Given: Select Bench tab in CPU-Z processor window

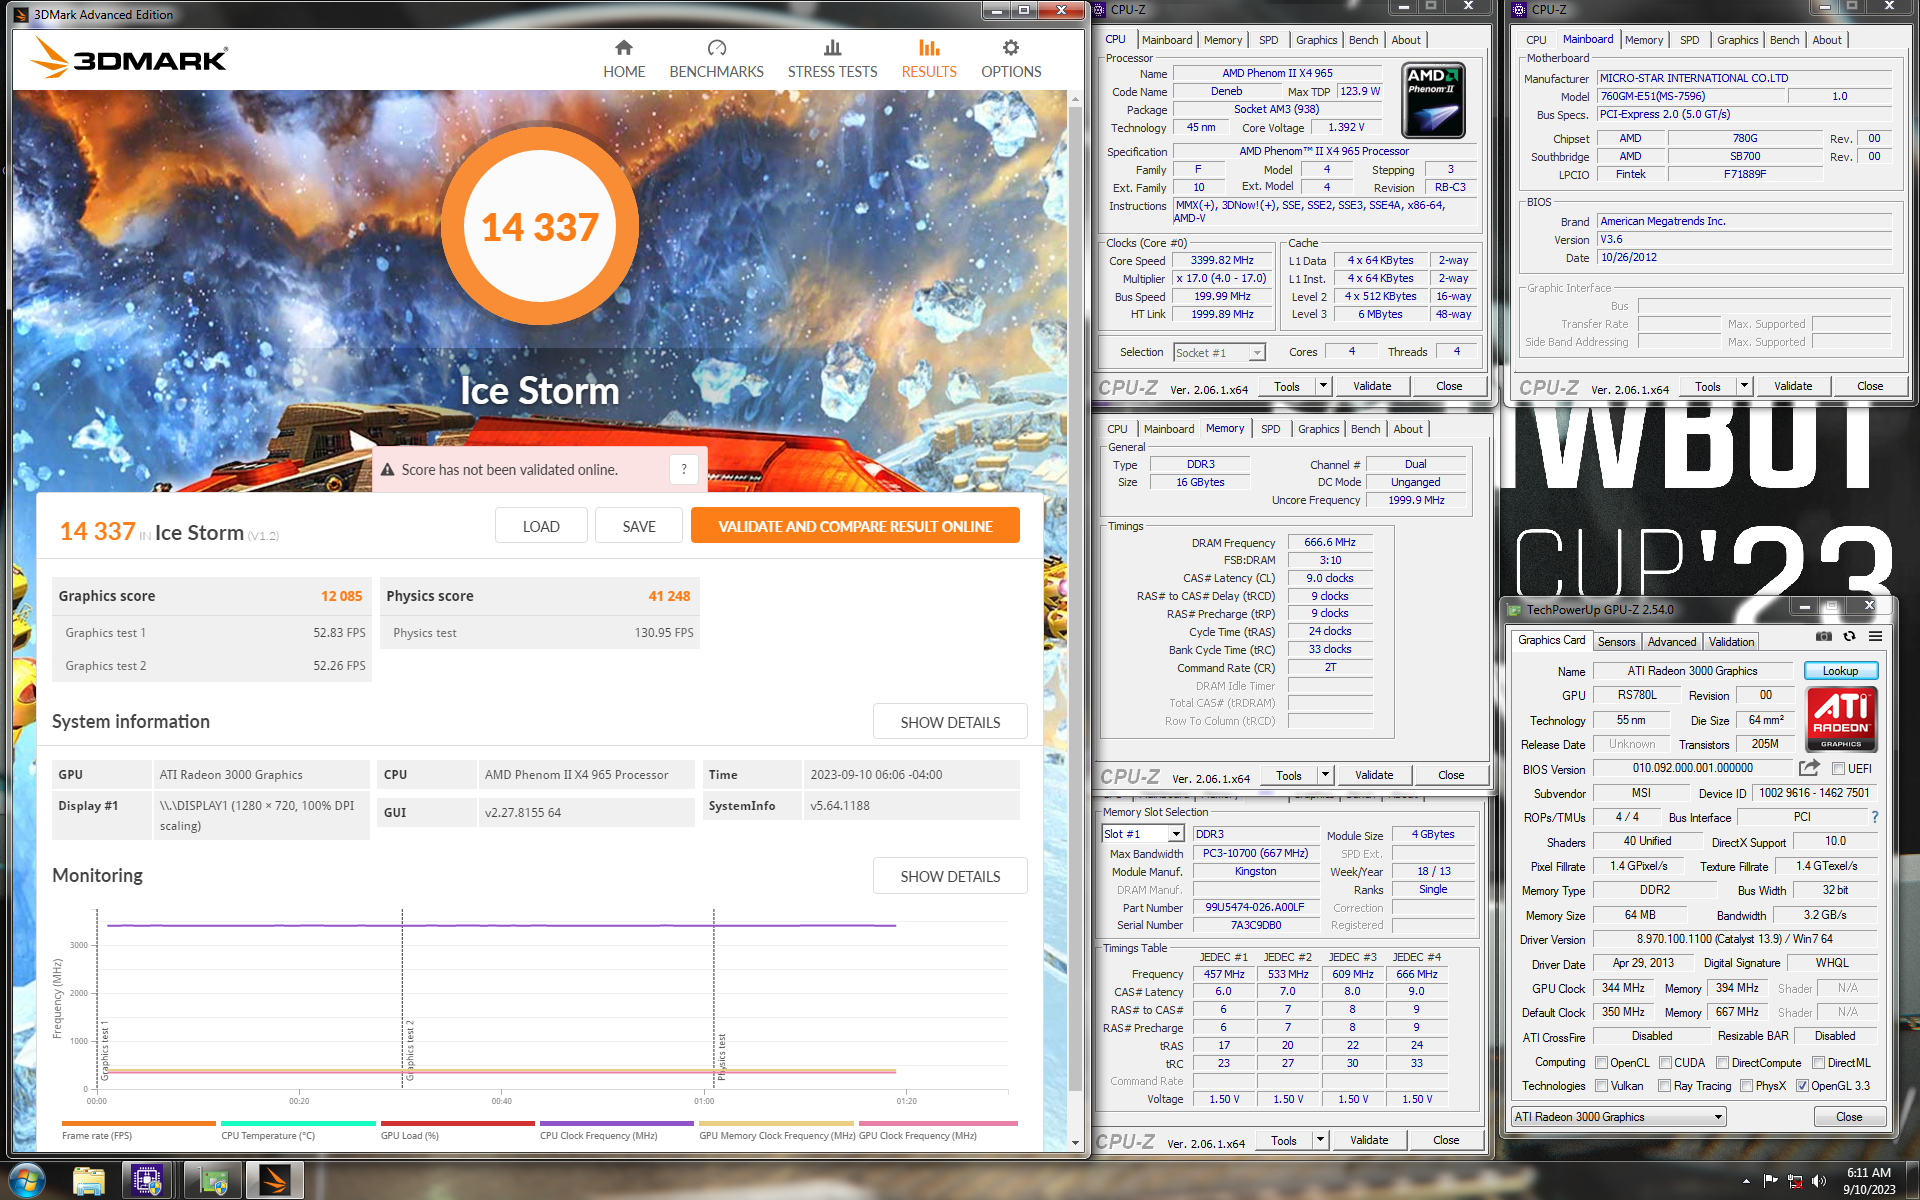Looking at the screenshot, I should click(x=1364, y=40).
